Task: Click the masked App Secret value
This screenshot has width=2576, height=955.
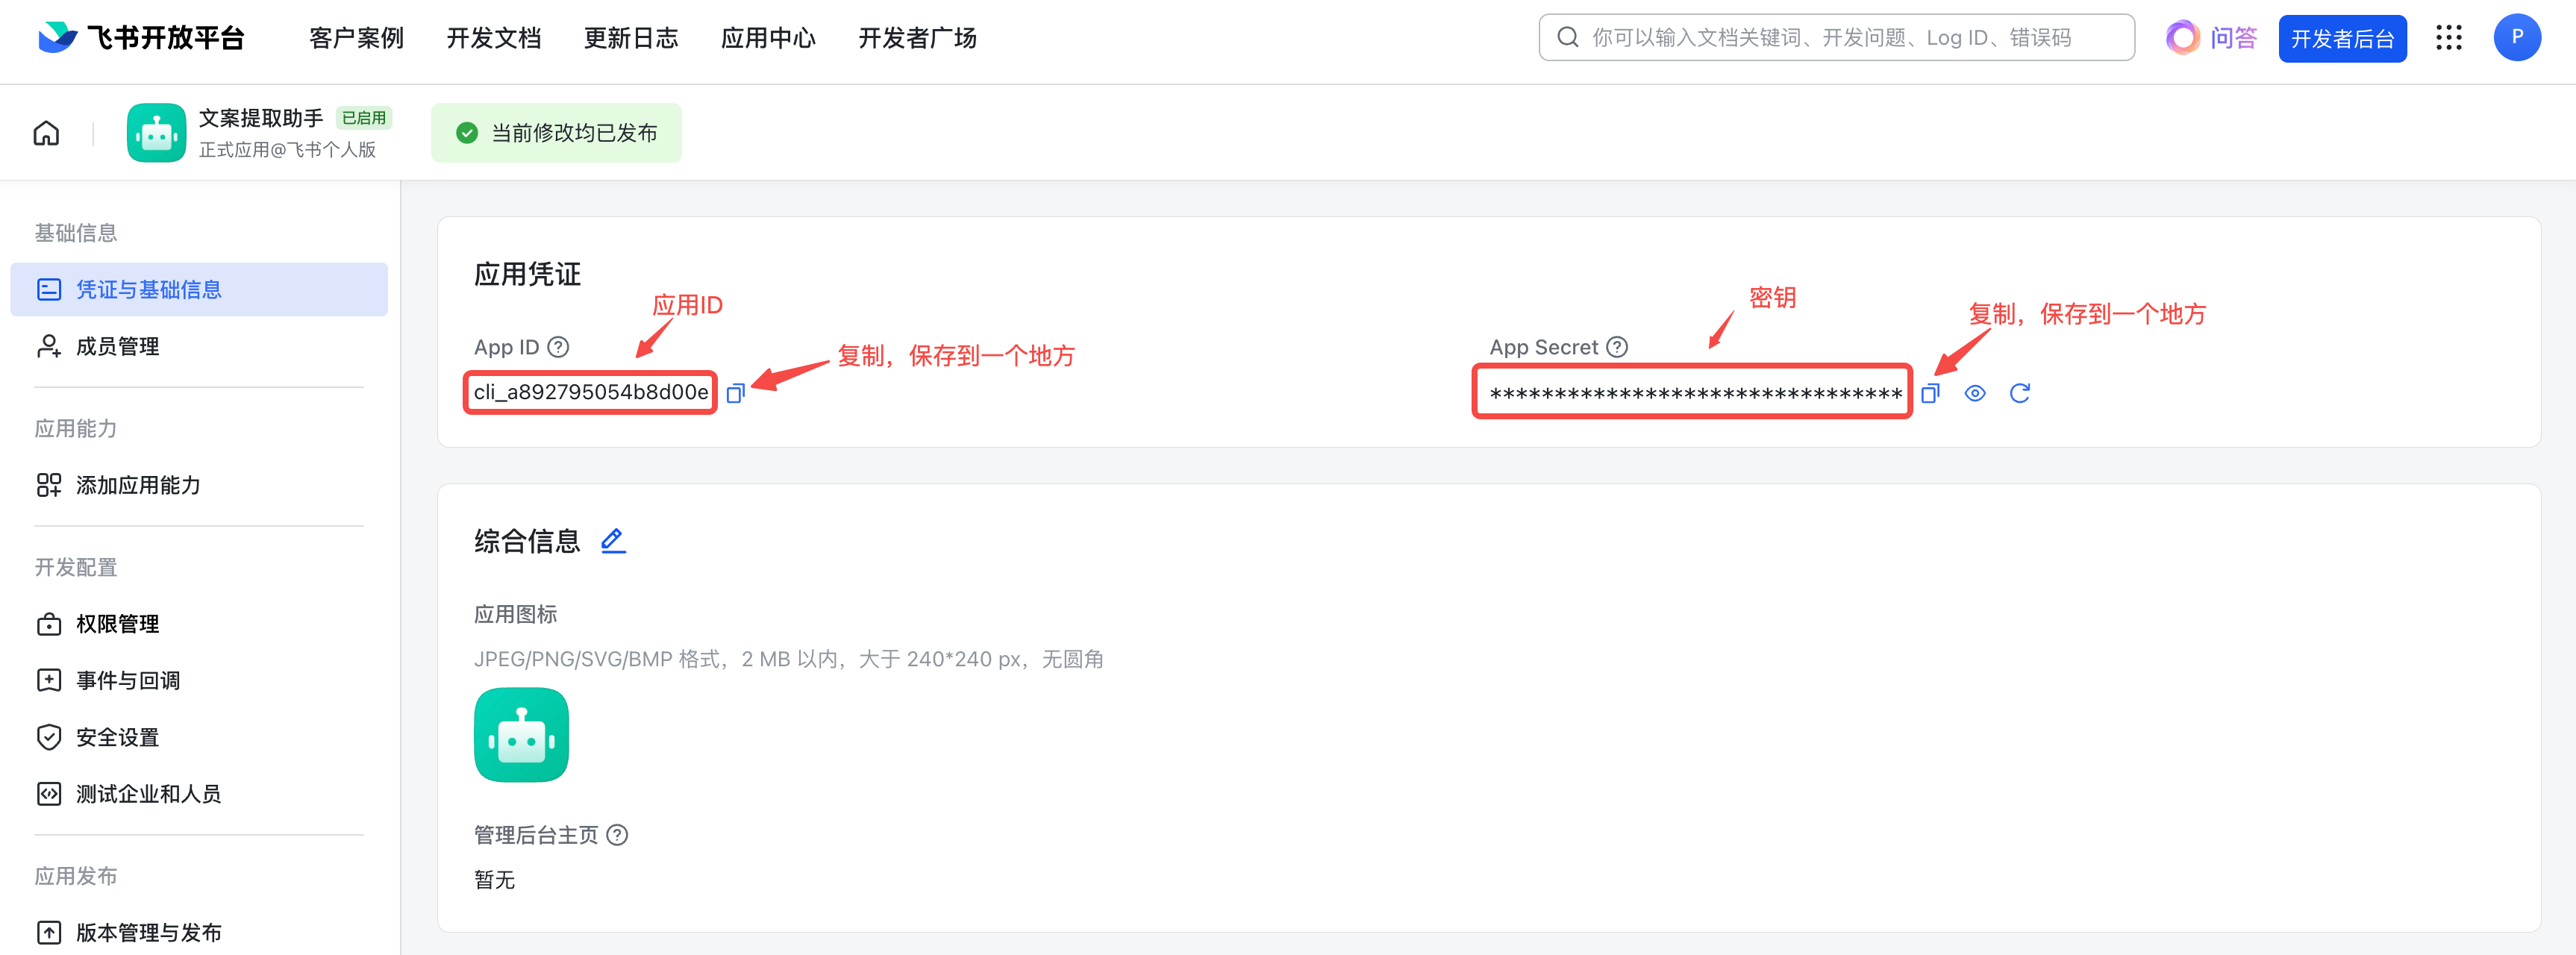Action: [x=1695, y=393]
